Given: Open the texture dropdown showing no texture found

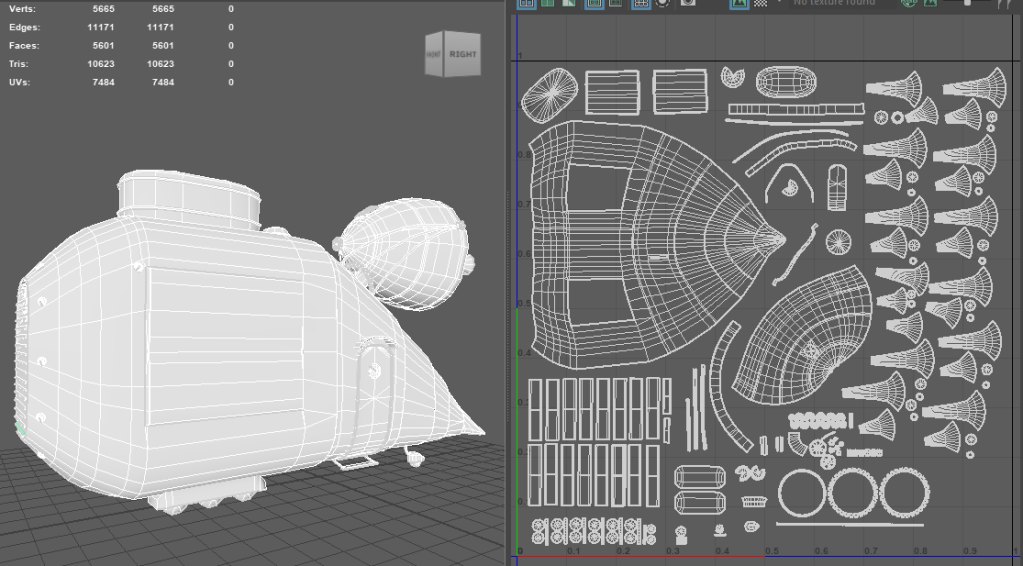Looking at the screenshot, I should click(x=835, y=3).
